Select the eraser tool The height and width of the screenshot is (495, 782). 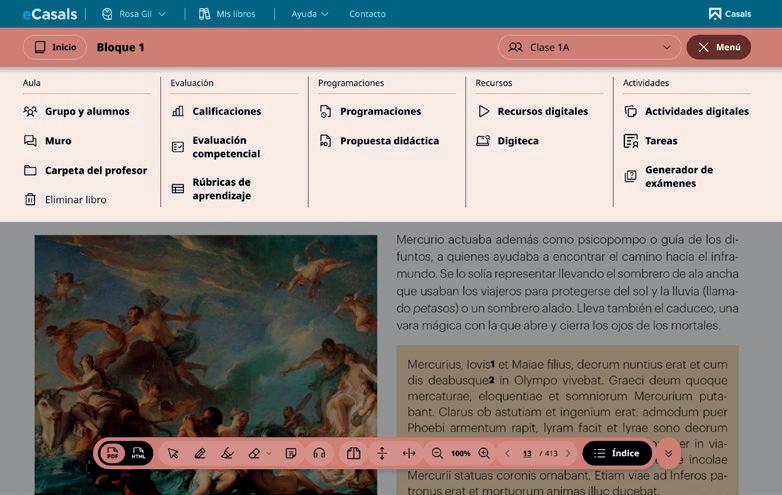coord(254,453)
